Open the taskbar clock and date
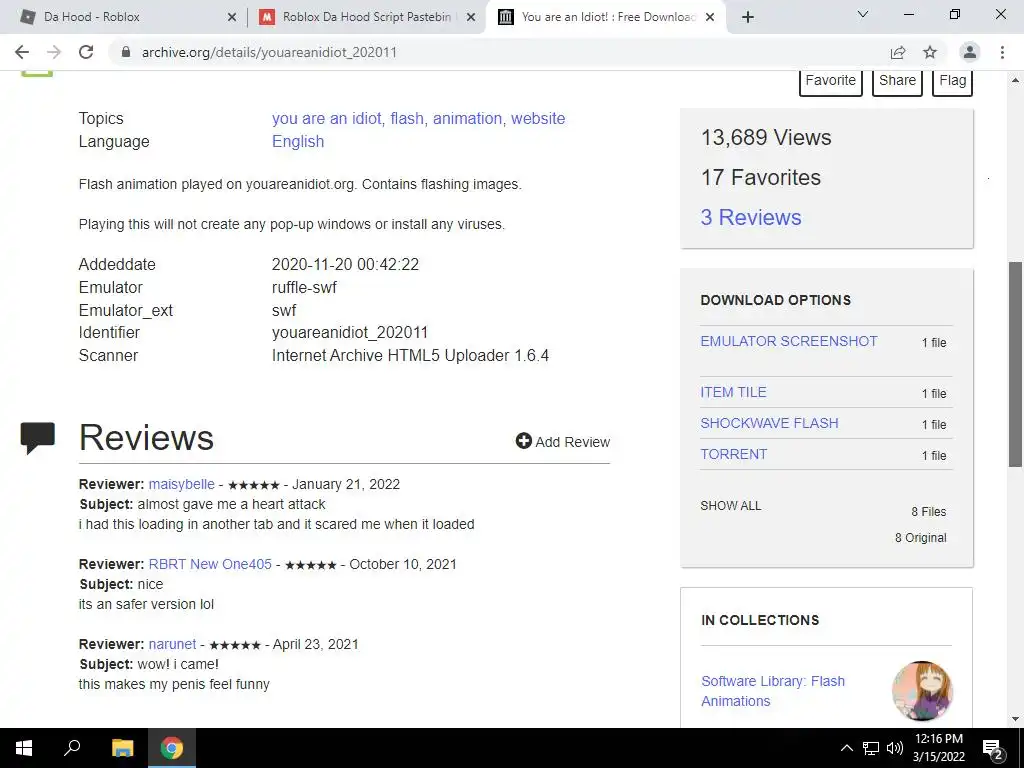 pyautogui.click(x=938, y=748)
